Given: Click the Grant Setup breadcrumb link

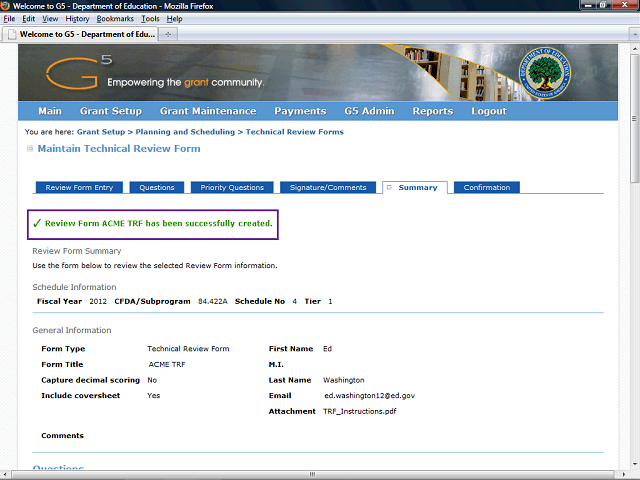Looking at the screenshot, I should [x=101, y=132].
